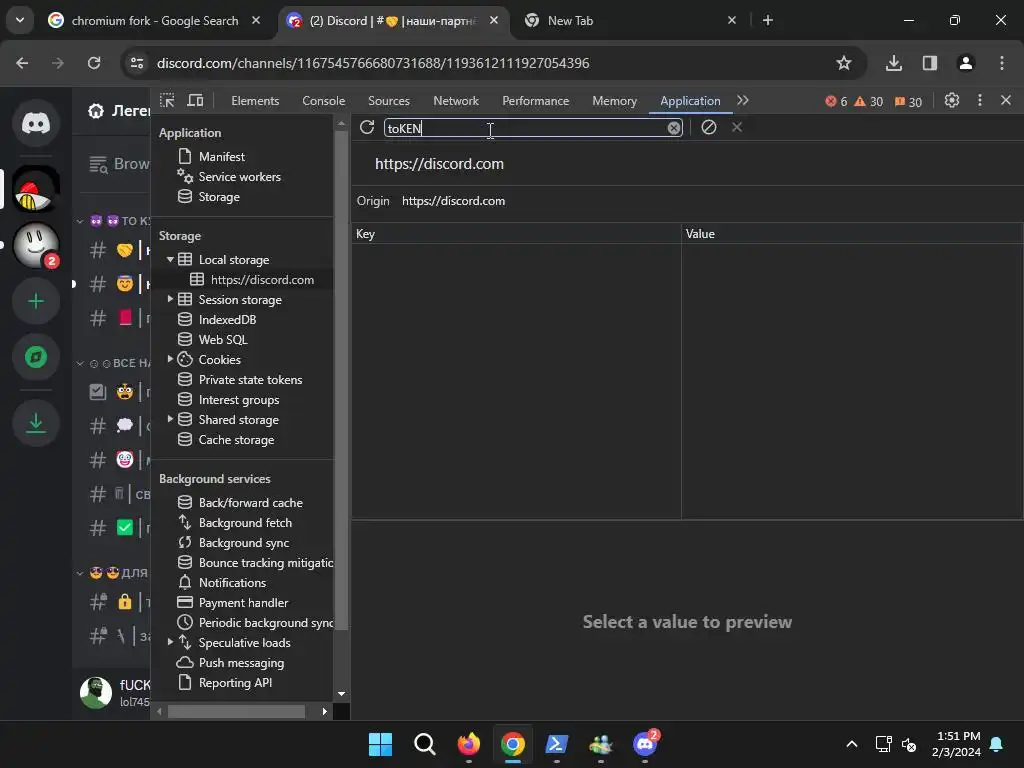Click the clear all storage icon

click(709, 127)
